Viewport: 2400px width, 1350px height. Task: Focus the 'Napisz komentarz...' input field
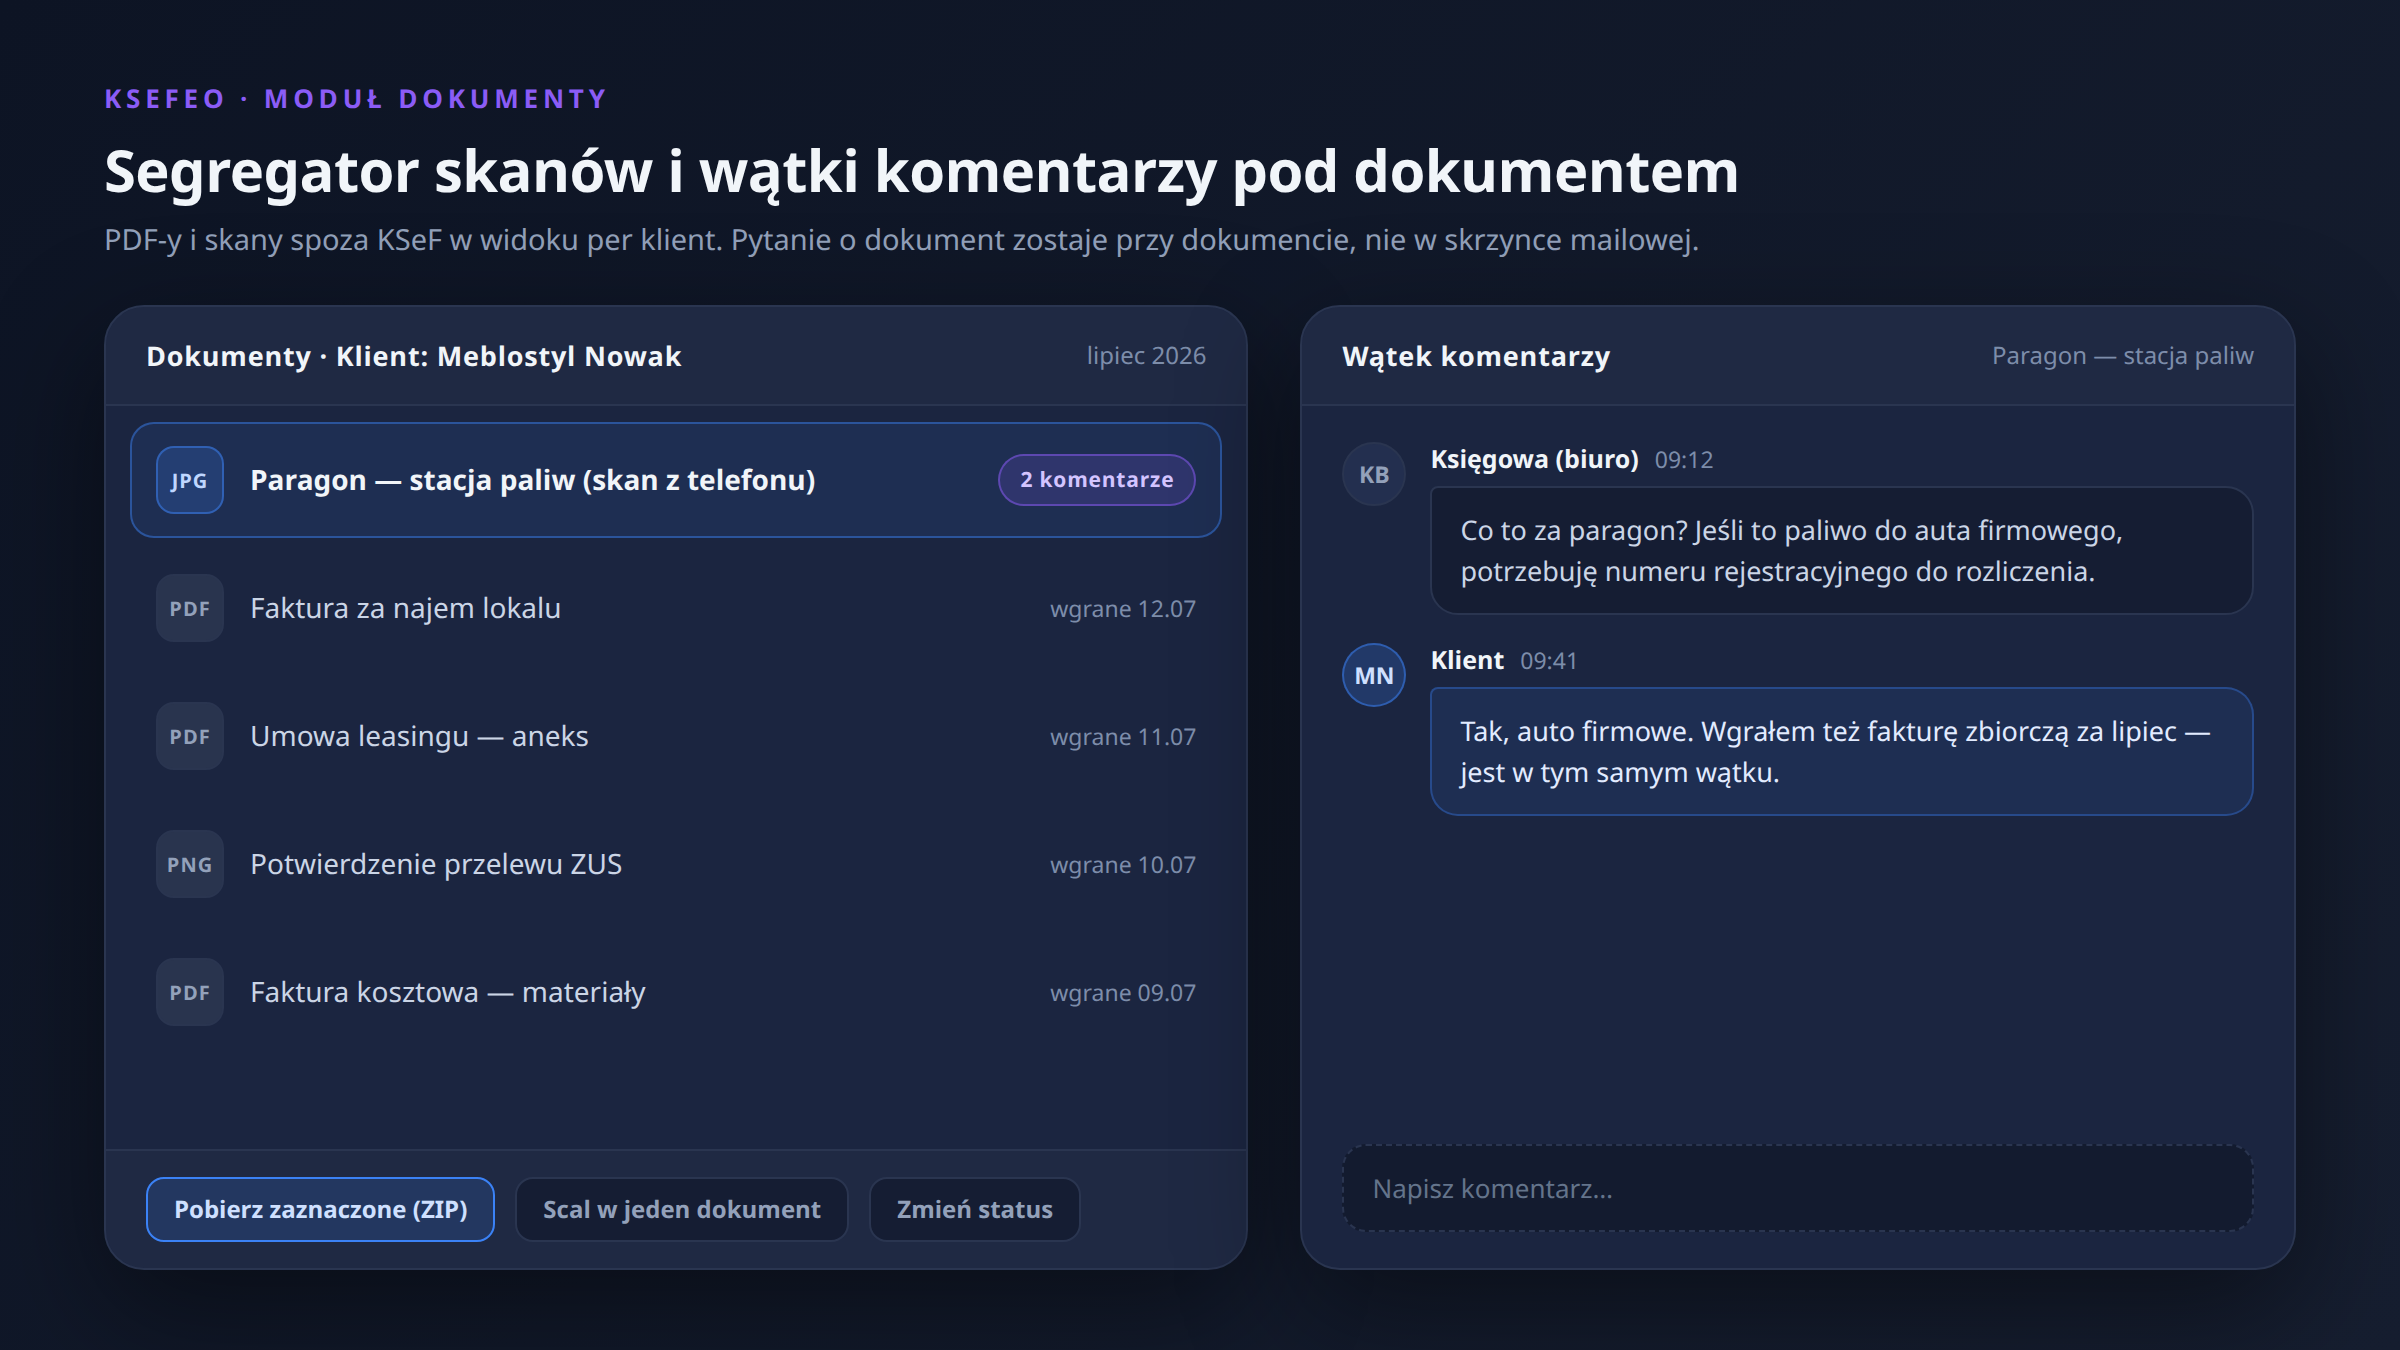1797,1188
